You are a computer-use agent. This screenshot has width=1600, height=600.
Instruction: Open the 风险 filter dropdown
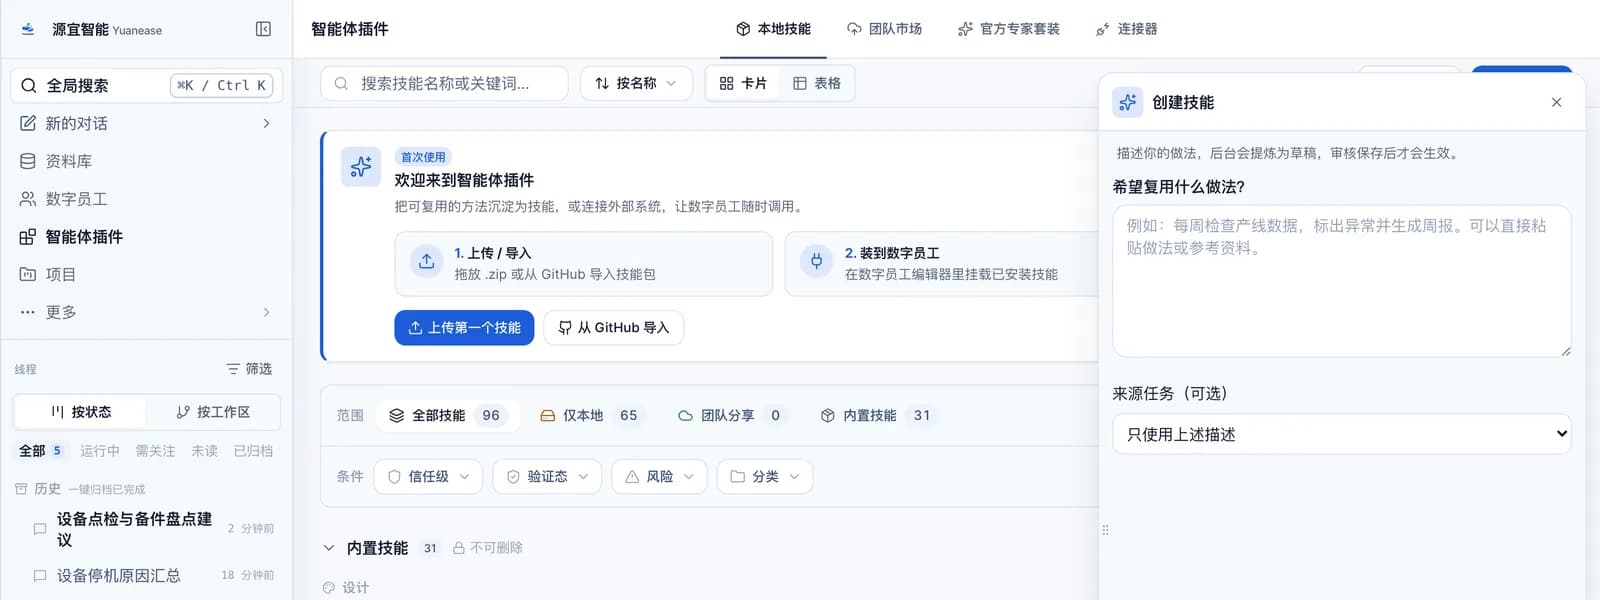659,477
